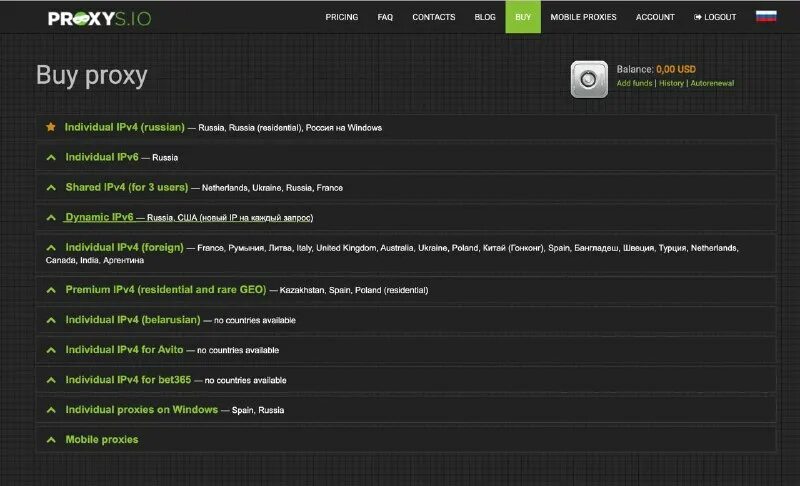Open Mobile proxies row heading

click(x=102, y=440)
